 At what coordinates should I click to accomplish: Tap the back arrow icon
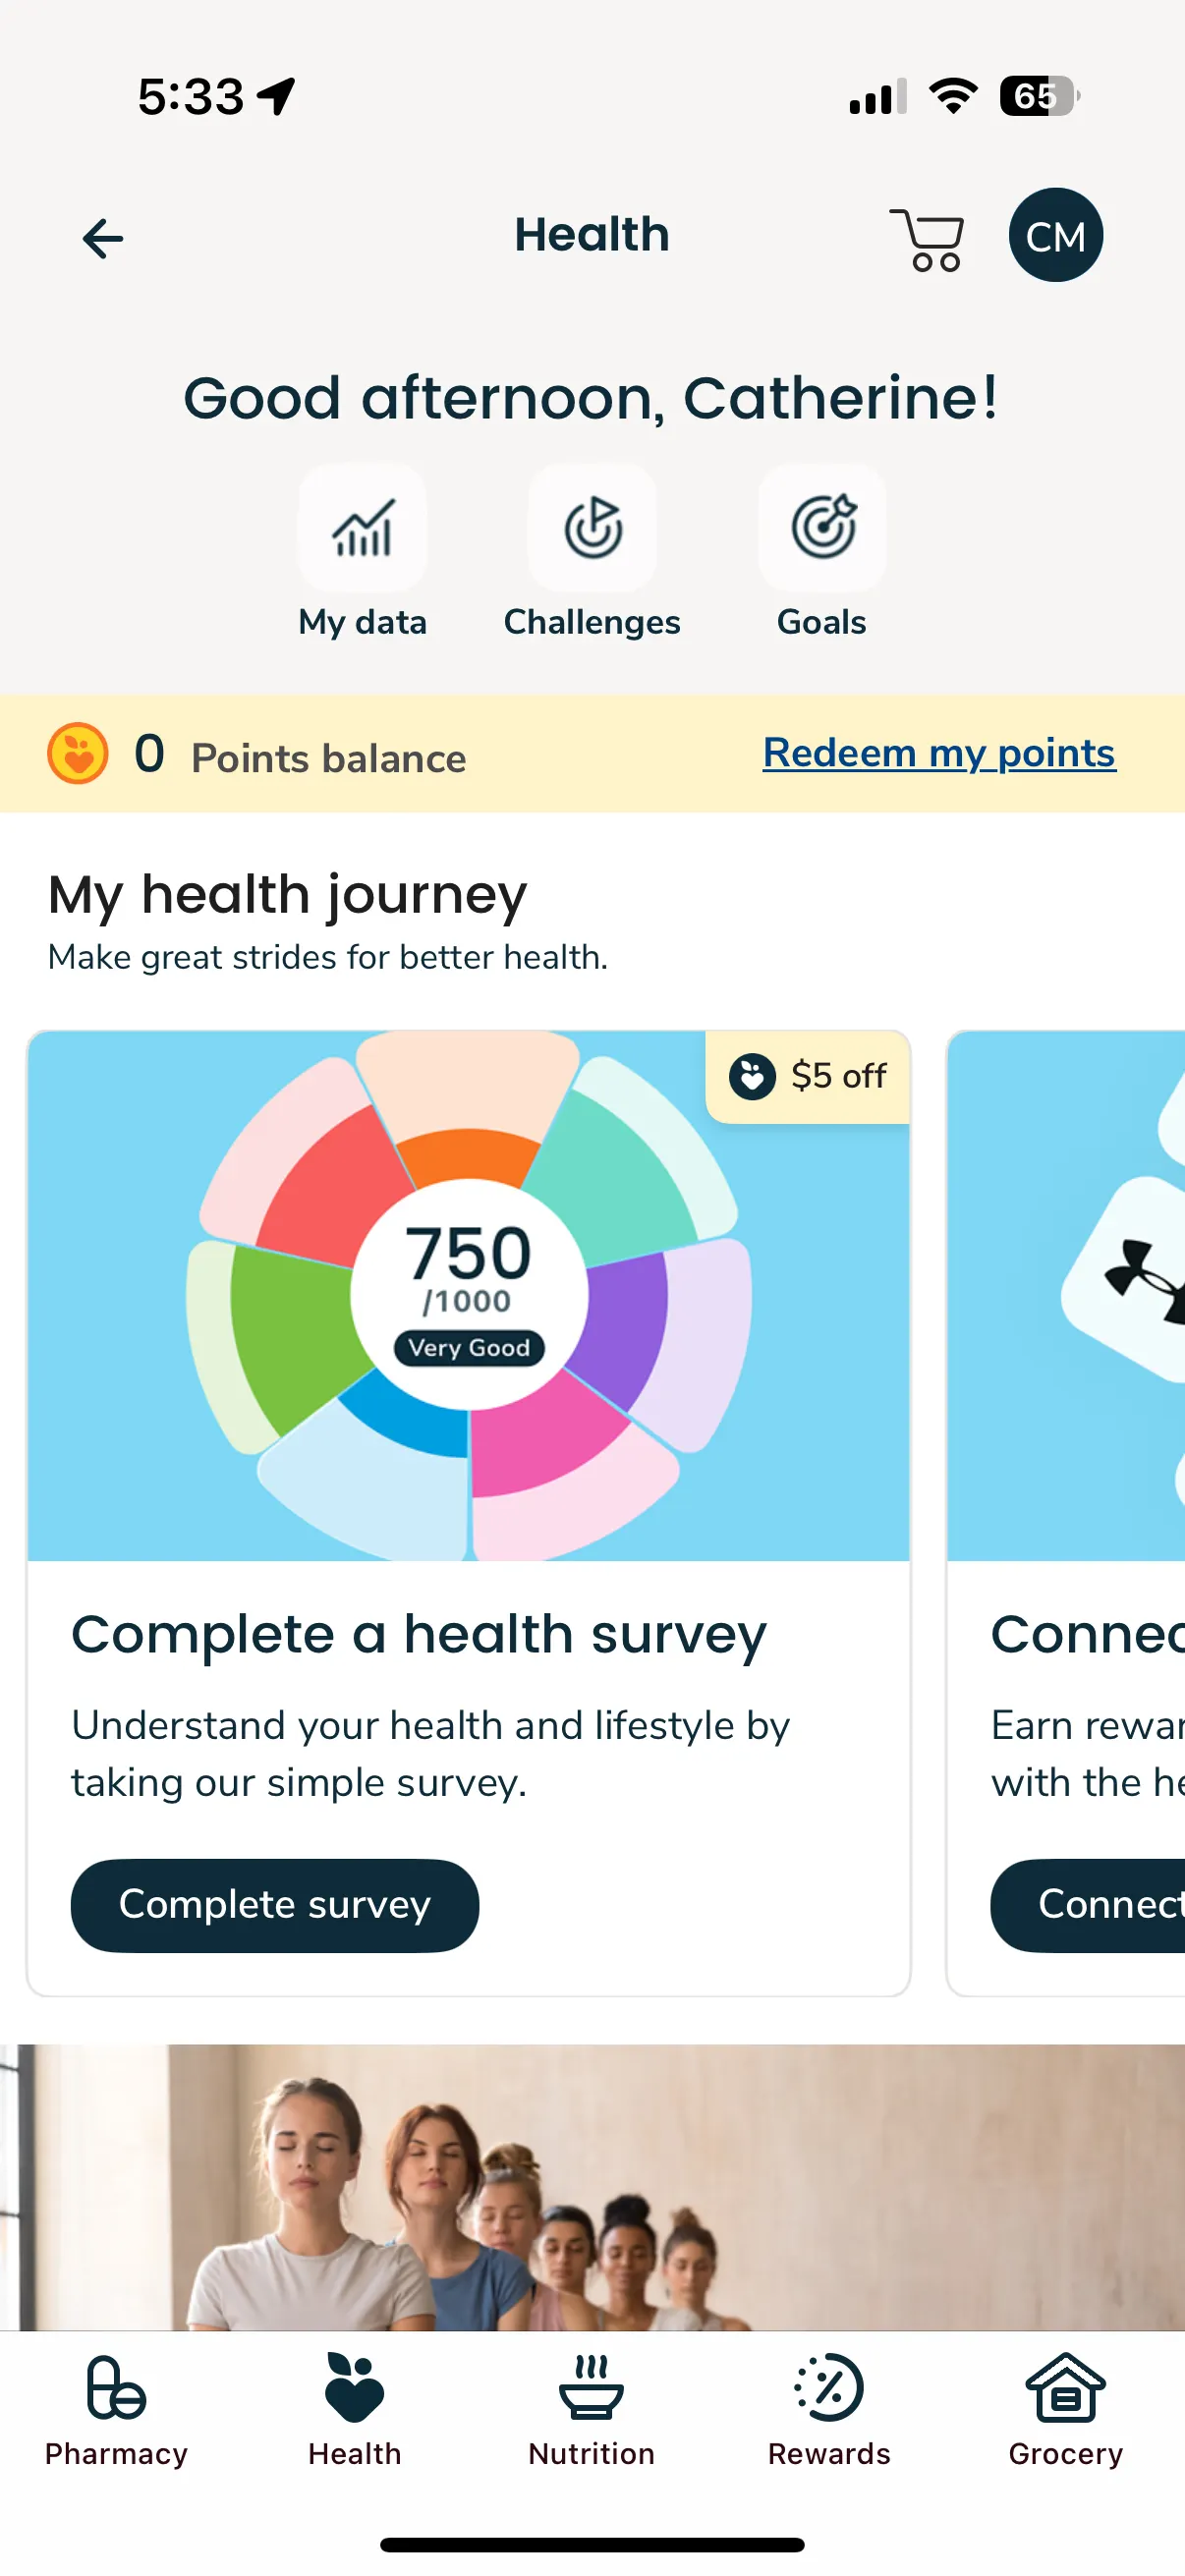103,238
